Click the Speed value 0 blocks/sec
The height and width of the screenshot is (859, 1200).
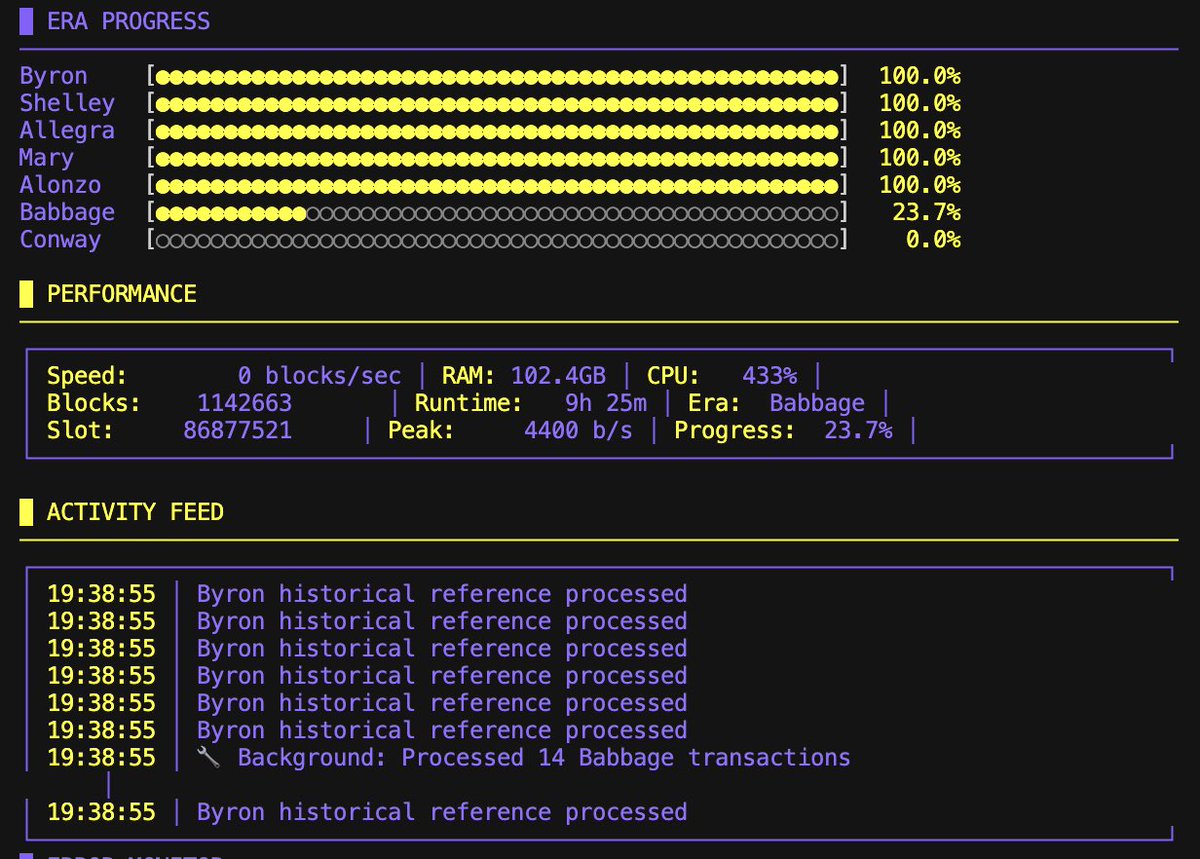point(319,376)
